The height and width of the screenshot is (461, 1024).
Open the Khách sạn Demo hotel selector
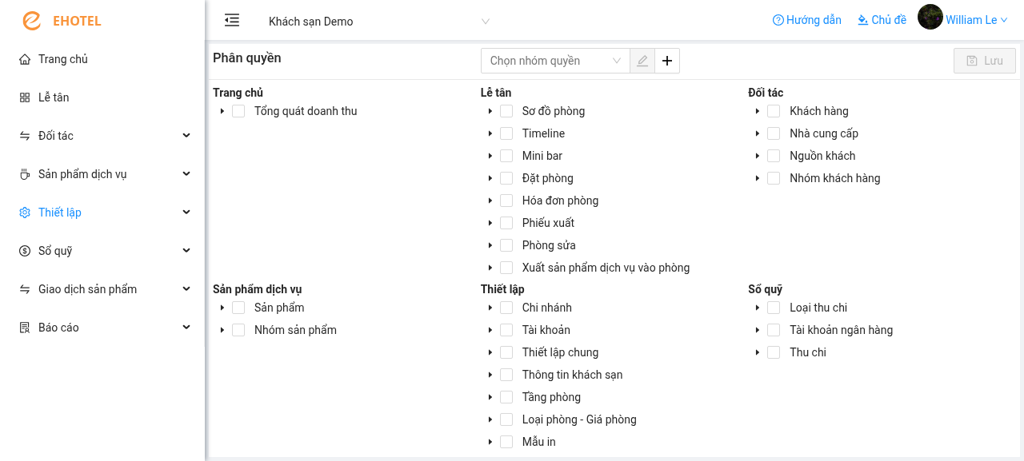click(379, 22)
